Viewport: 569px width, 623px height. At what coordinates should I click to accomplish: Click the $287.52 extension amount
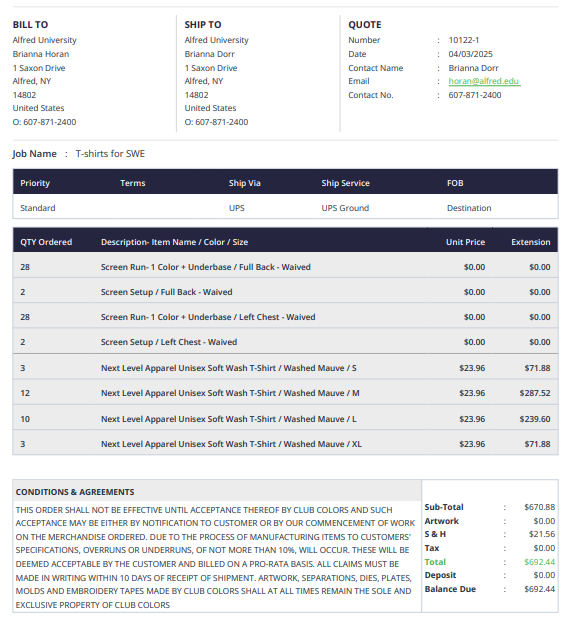(535, 393)
